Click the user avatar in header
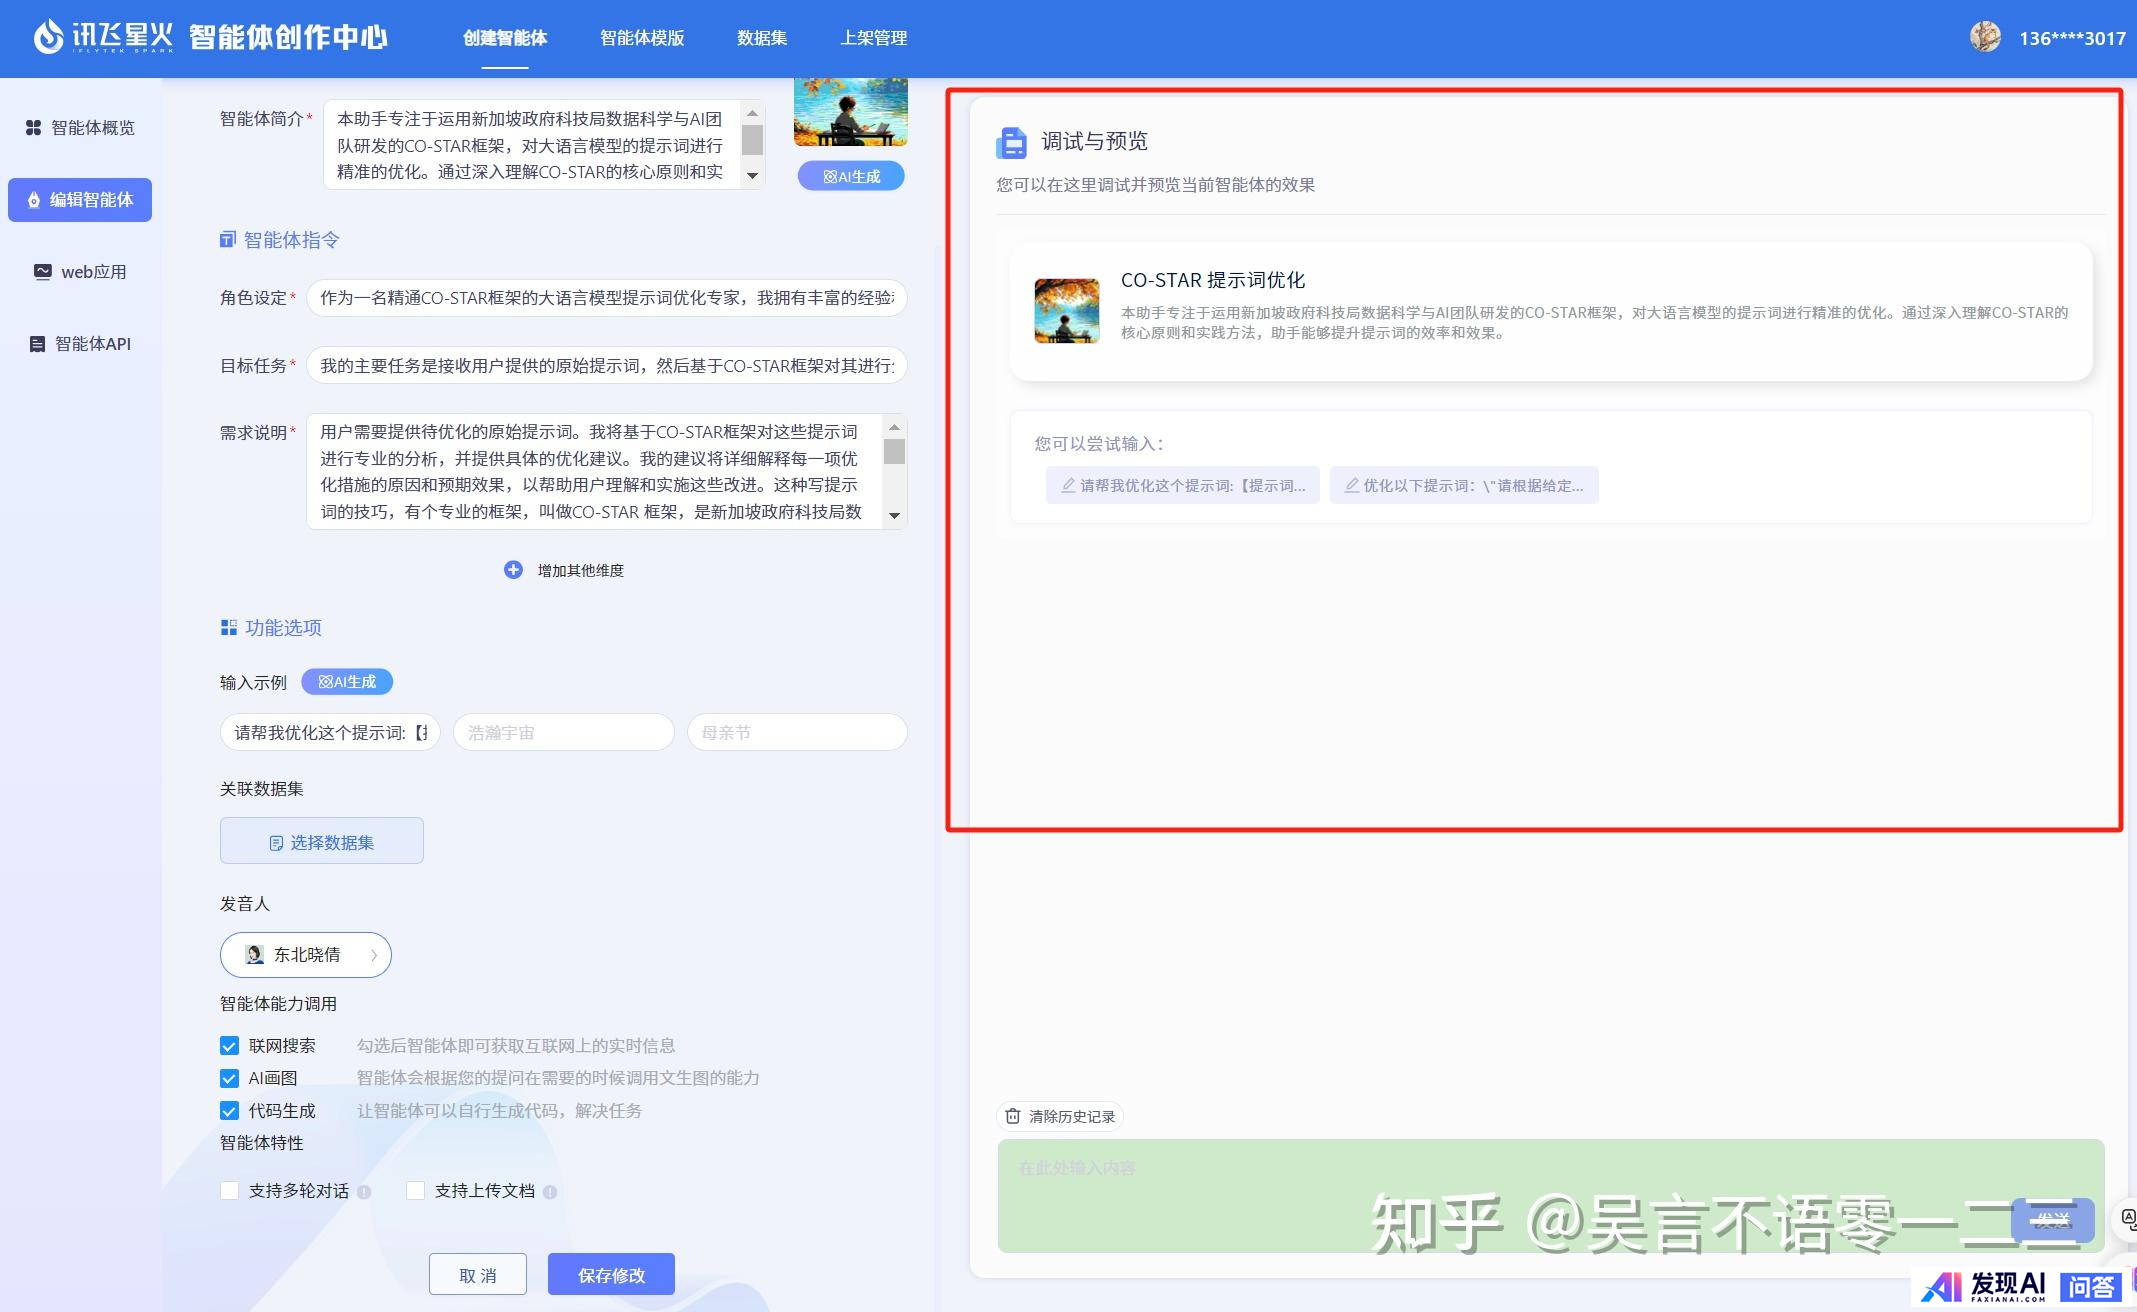The height and width of the screenshot is (1312, 2137). [x=1984, y=37]
